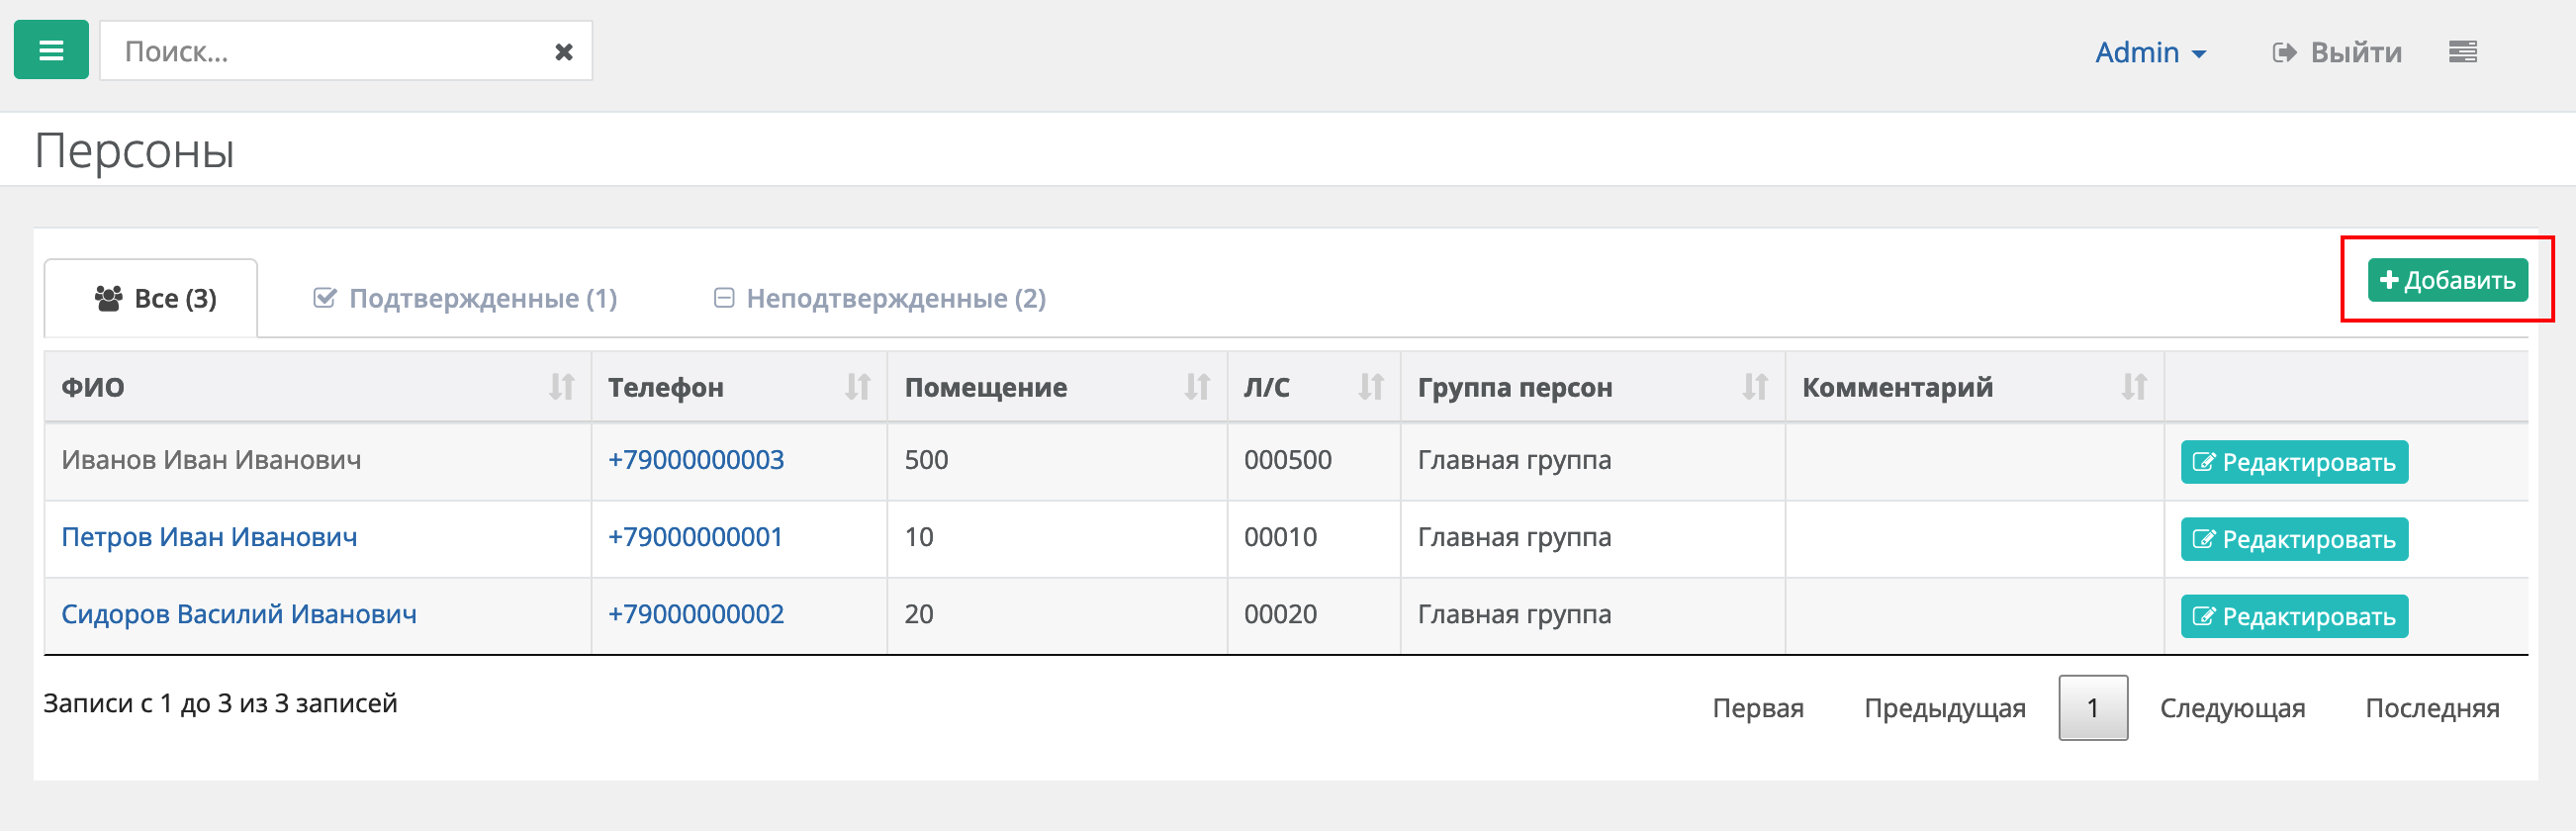Select account number 00020 cell
Screen dimensions: 2576x831
1314,614
